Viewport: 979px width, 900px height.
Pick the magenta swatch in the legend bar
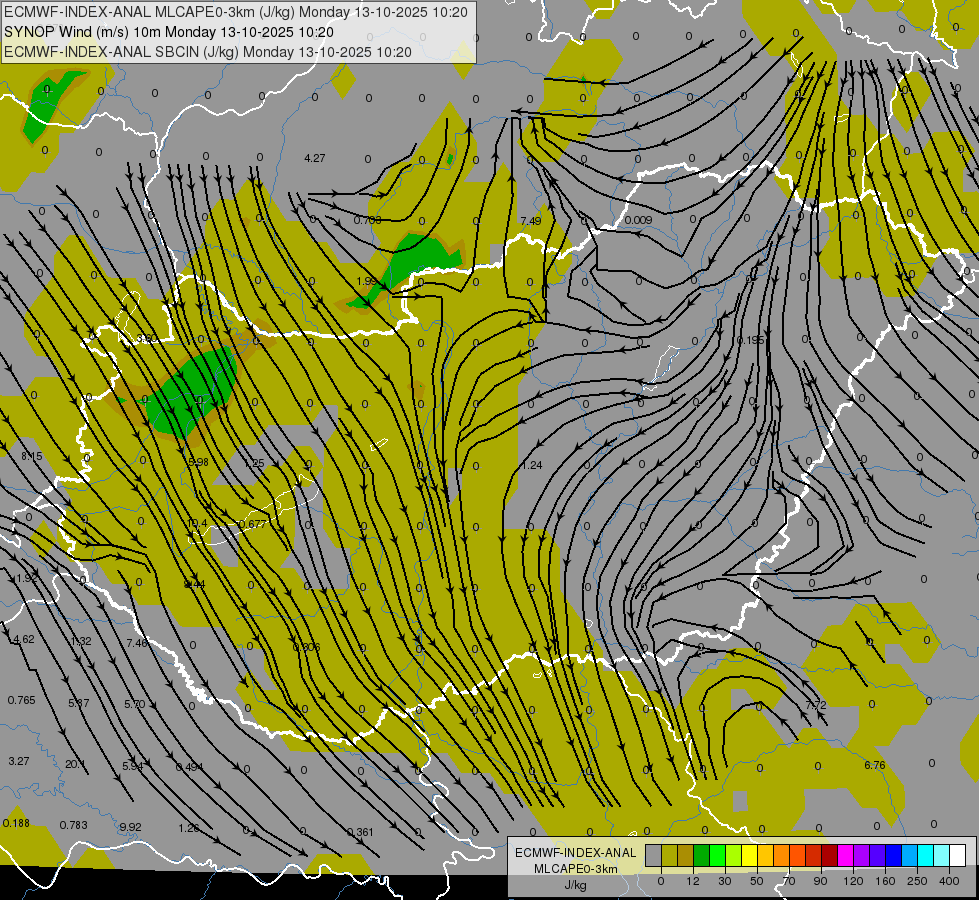pyautogui.click(x=846, y=855)
